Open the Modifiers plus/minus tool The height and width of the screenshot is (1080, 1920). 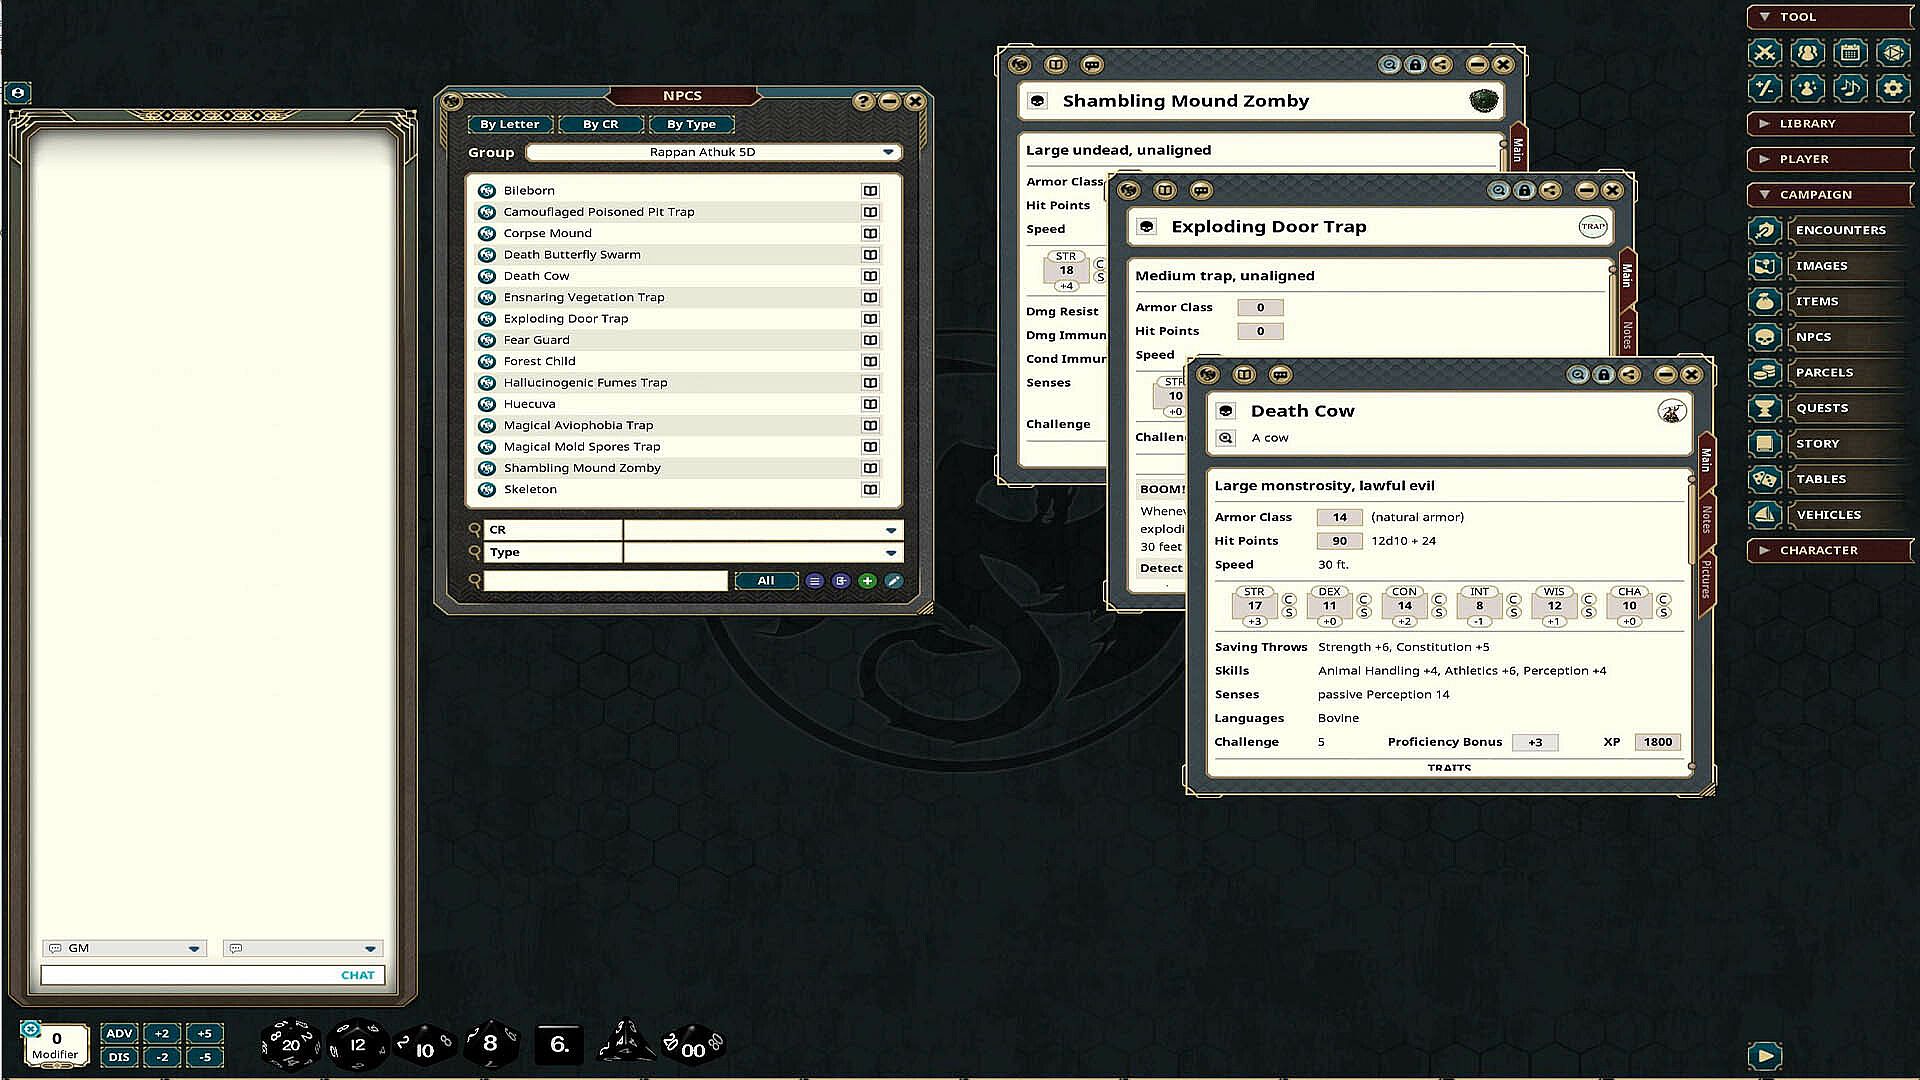click(1765, 88)
